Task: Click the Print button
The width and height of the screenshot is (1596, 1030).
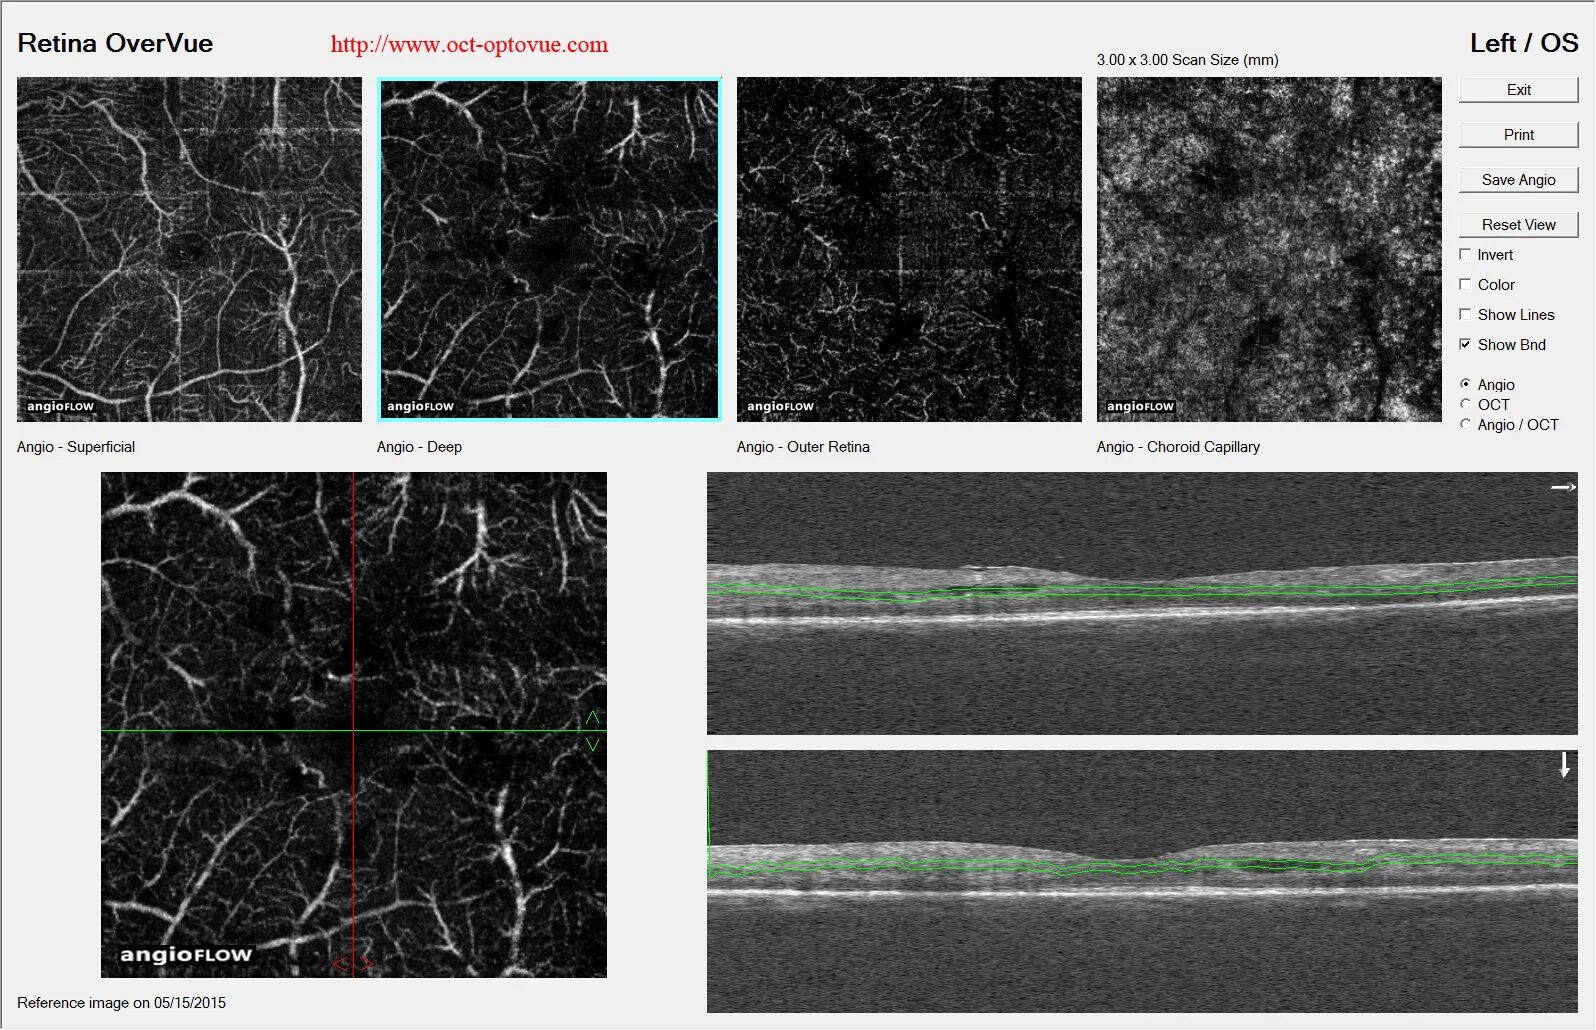Action: click(x=1518, y=135)
